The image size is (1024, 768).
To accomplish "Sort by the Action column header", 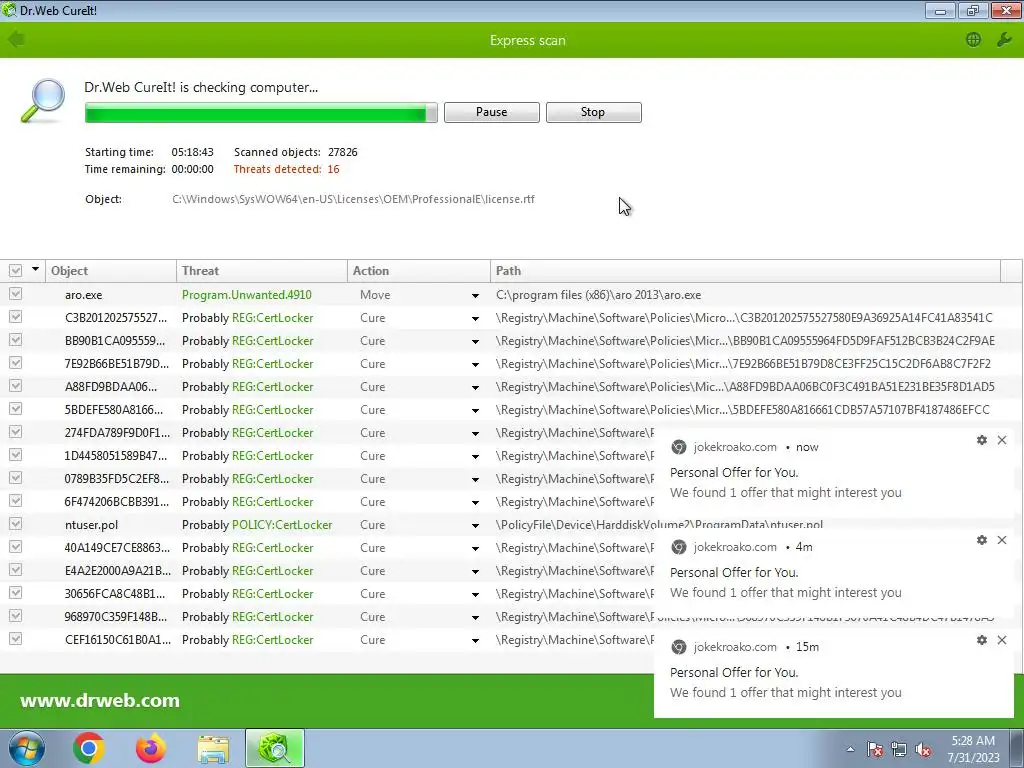I will pyautogui.click(x=419, y=270).
